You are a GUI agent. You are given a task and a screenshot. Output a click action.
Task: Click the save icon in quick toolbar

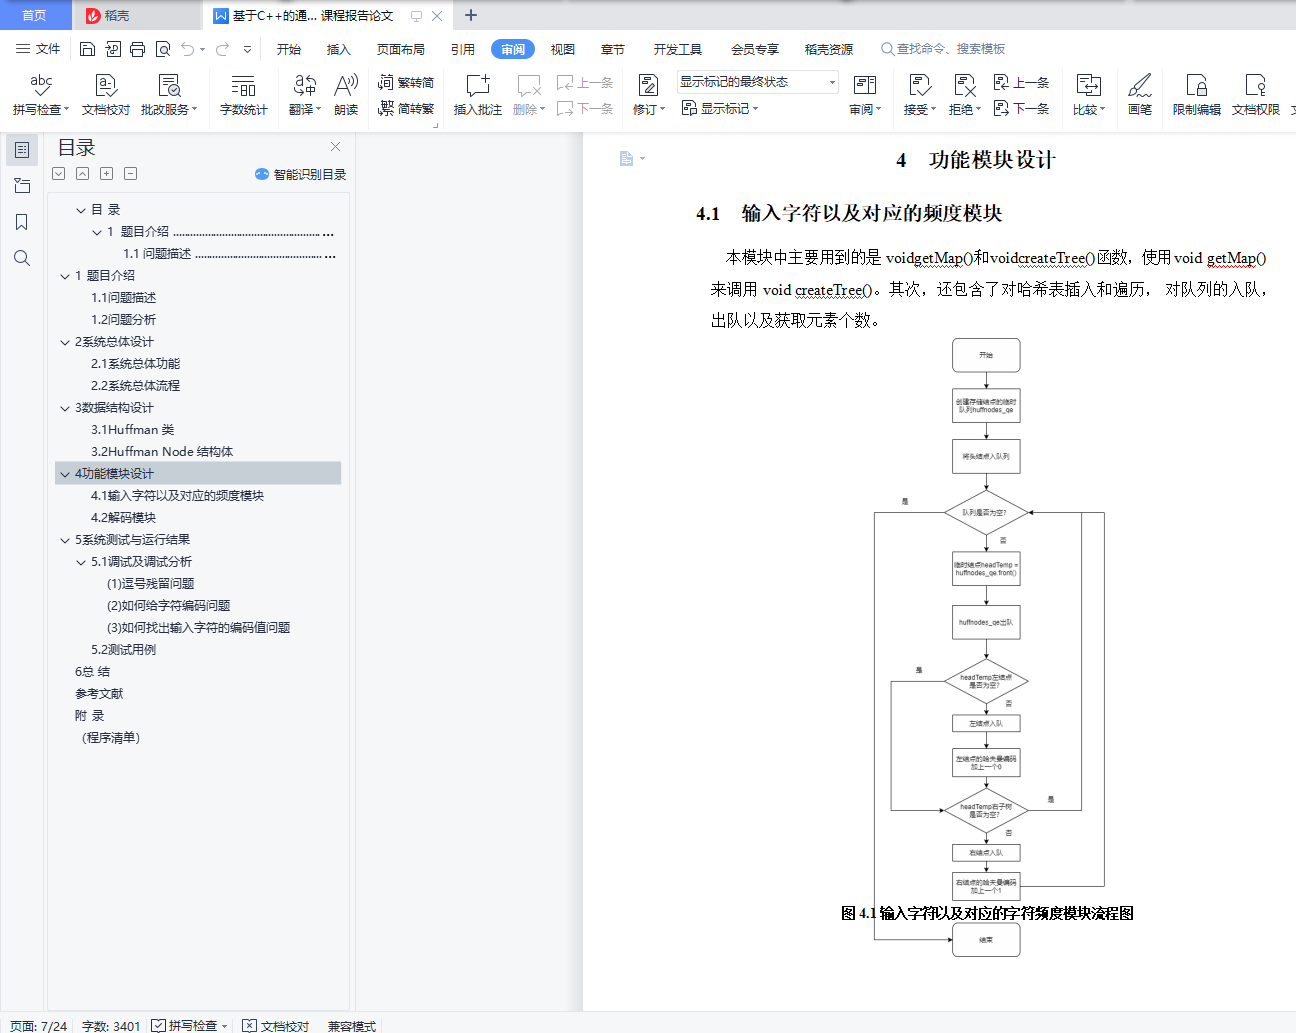[x=88, y=49]
